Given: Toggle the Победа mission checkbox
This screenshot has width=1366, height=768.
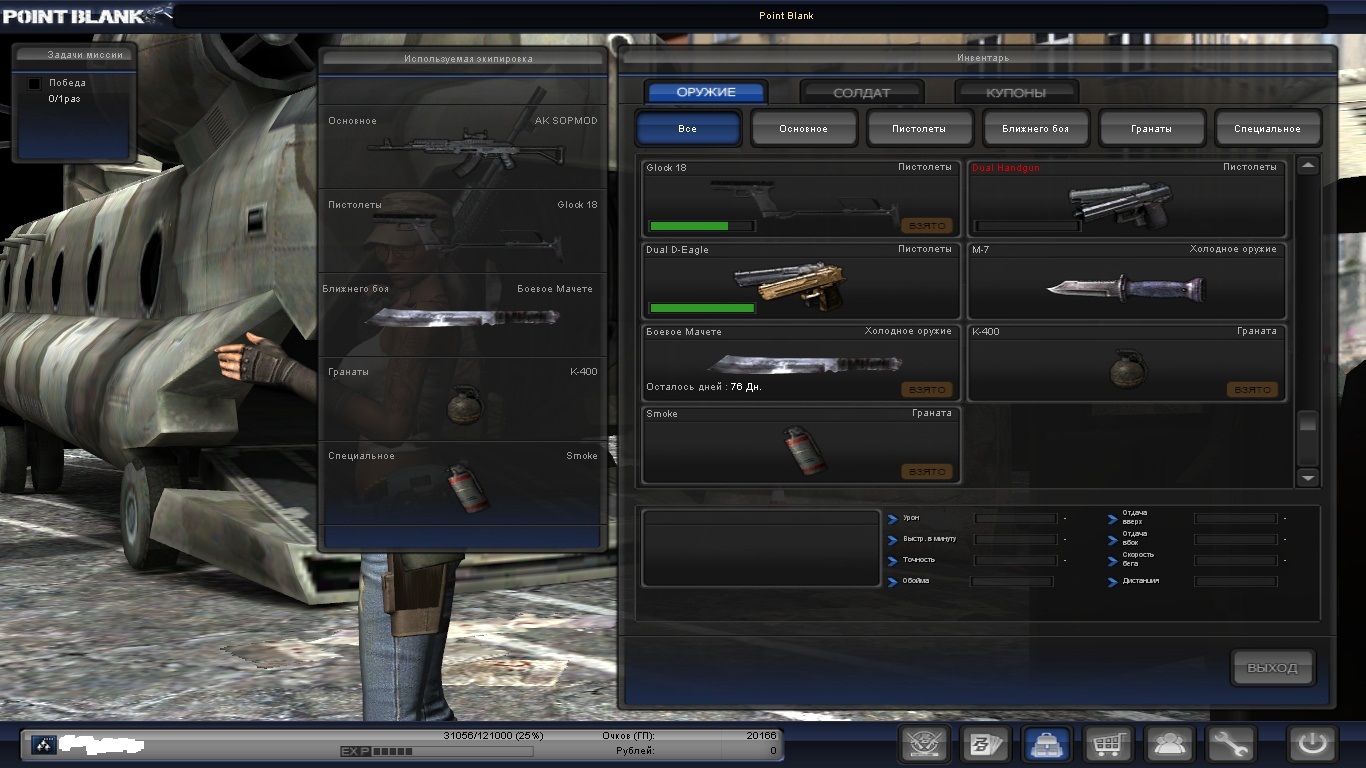Looking at the screenshot, I should (34, 83).
